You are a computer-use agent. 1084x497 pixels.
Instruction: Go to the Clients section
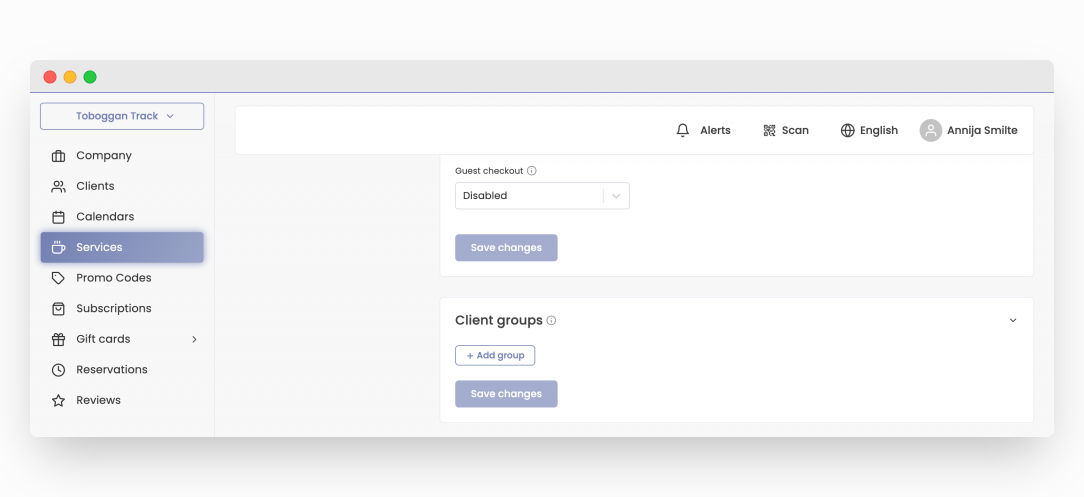[x=95, y=186]
